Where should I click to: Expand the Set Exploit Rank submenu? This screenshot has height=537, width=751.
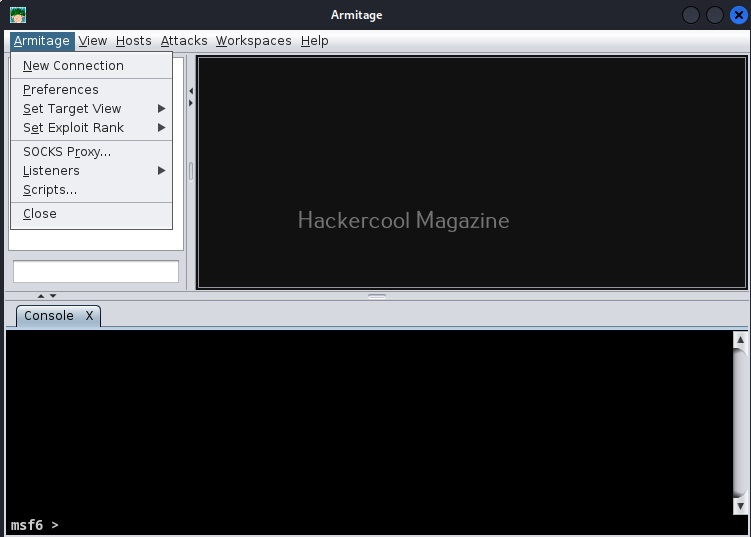[x=91, y=128]
